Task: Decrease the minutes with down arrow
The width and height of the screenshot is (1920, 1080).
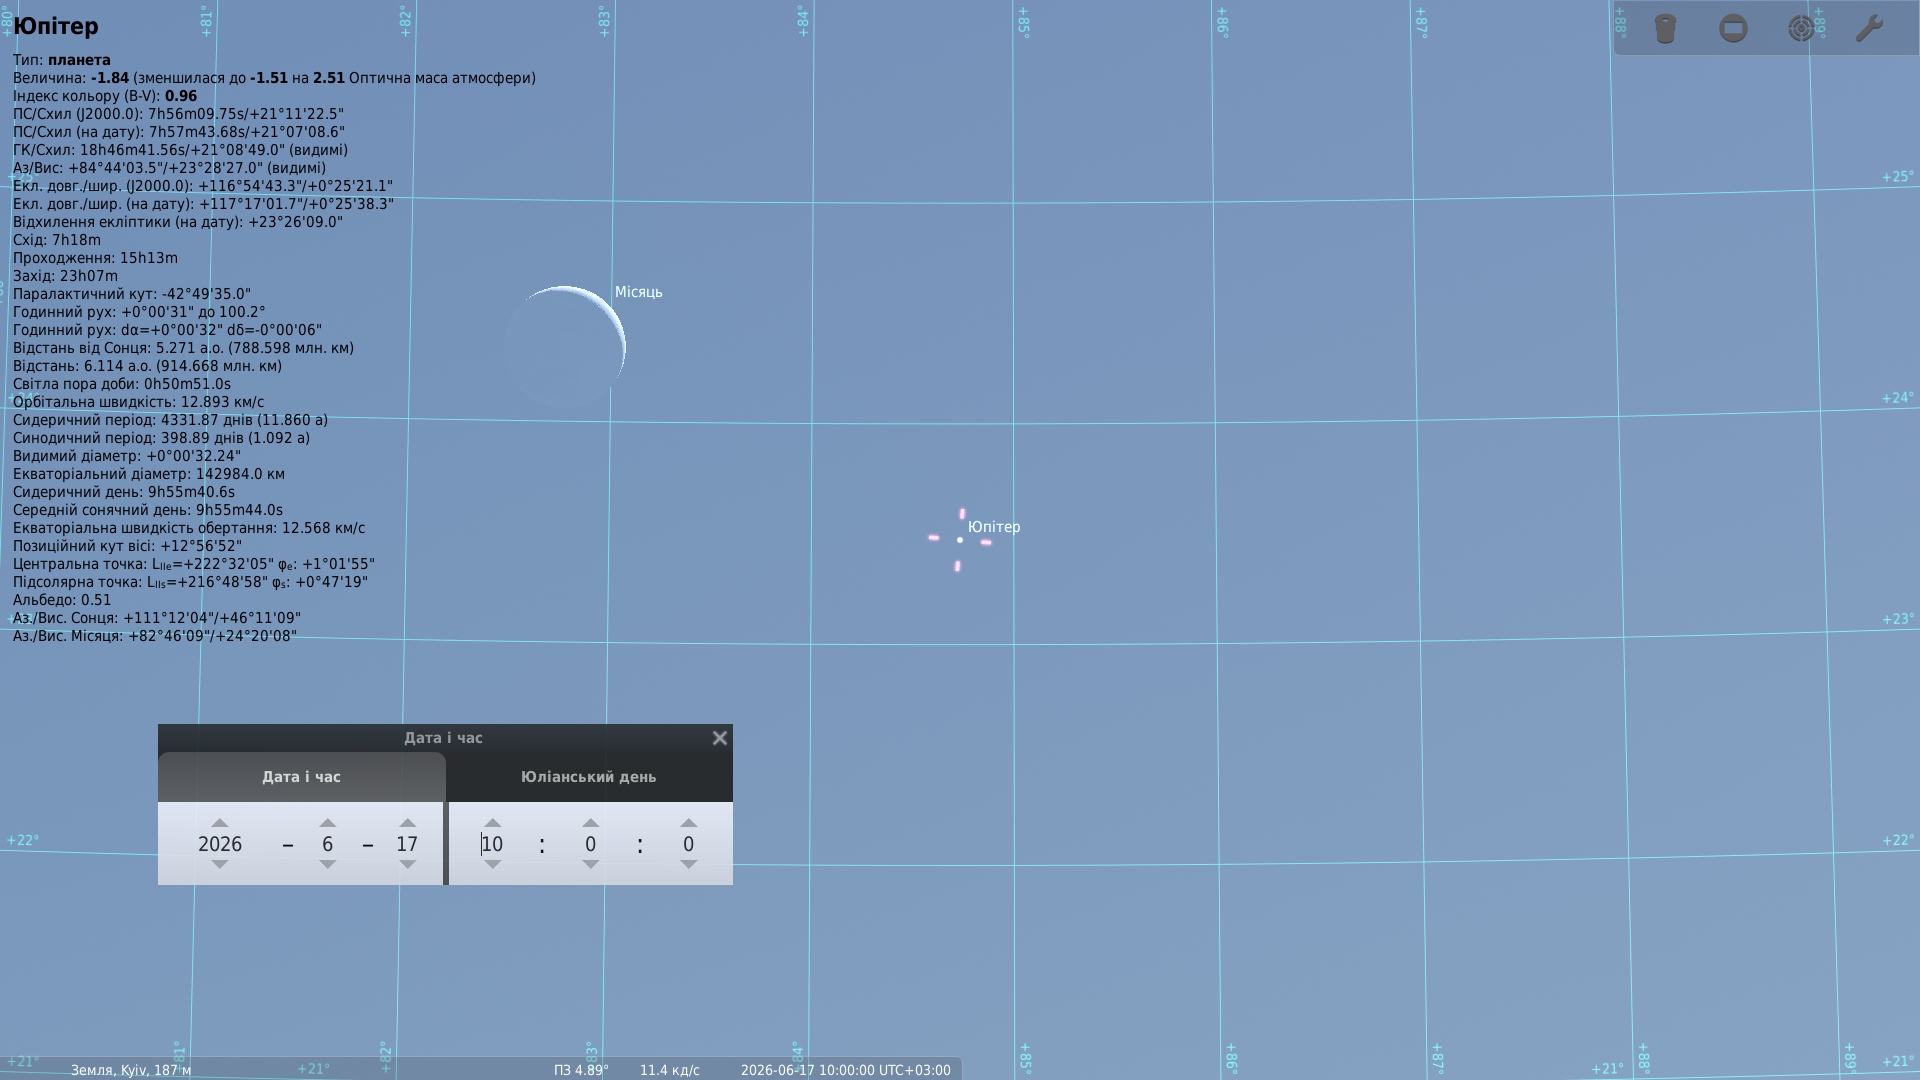Action: point(590,865)
